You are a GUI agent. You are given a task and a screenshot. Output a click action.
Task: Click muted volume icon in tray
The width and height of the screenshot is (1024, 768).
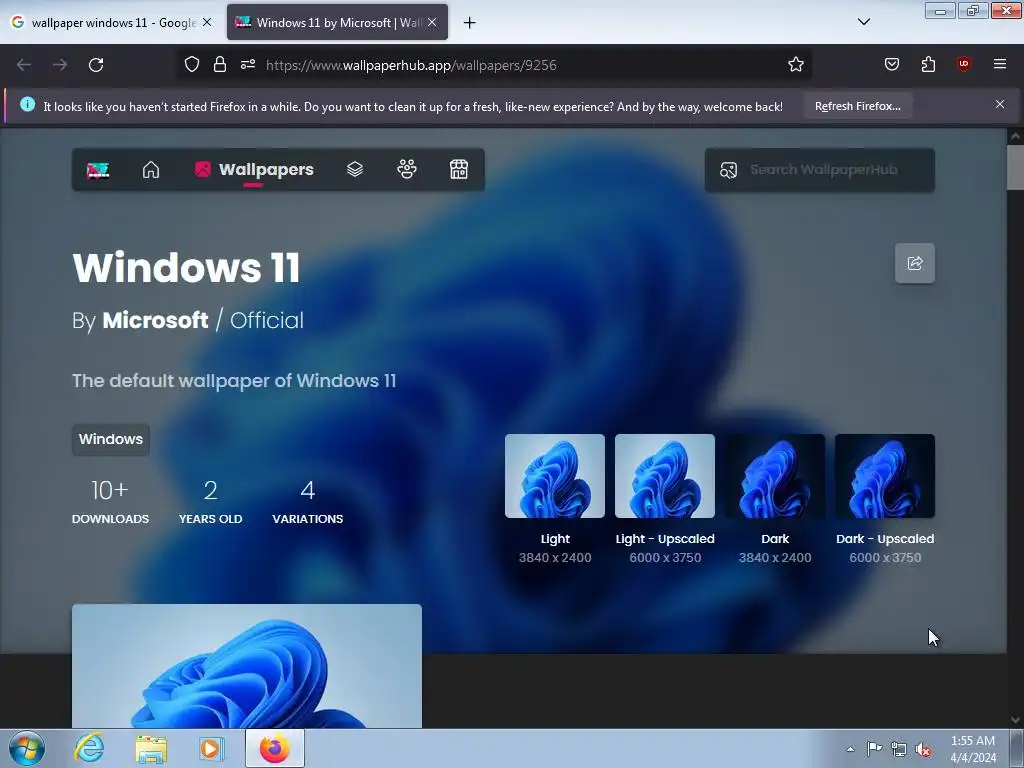point(923,750)
